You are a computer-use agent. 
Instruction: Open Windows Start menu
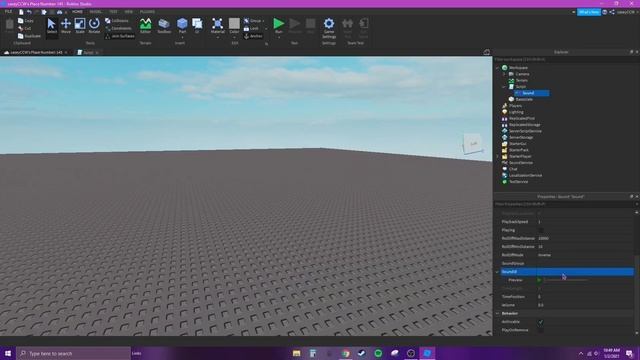pos(8,353)
